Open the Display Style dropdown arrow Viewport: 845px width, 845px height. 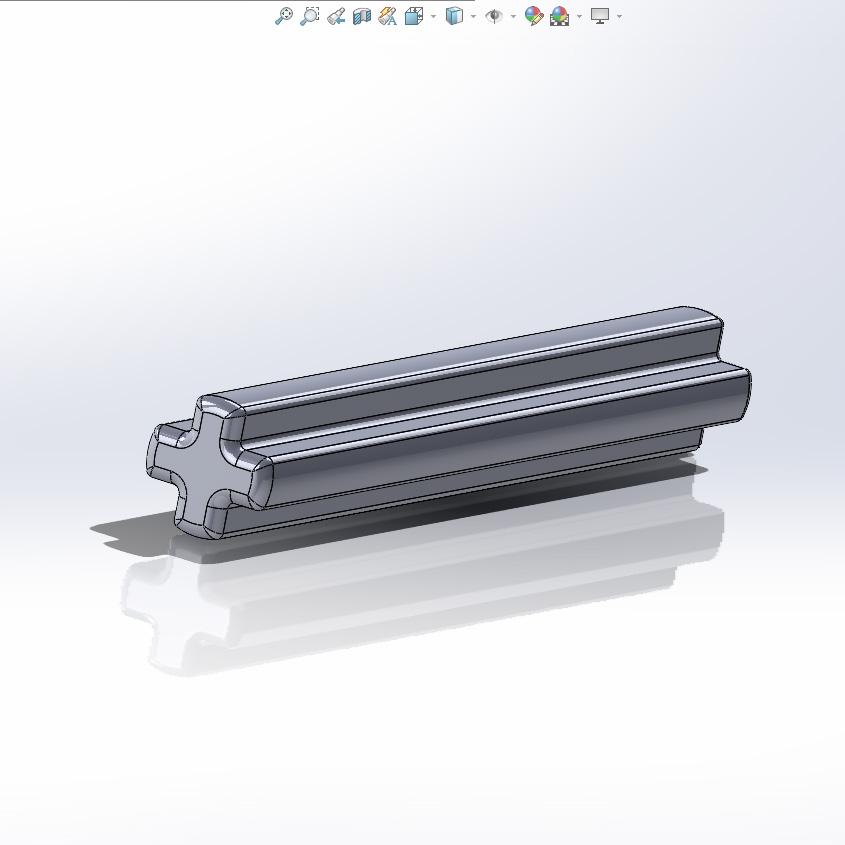point(473,16)
